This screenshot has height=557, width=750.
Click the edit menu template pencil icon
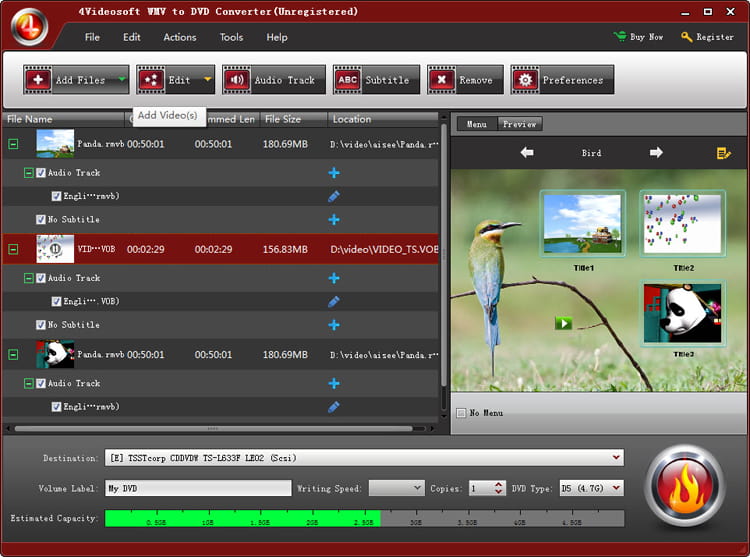[x=723, y=153]
